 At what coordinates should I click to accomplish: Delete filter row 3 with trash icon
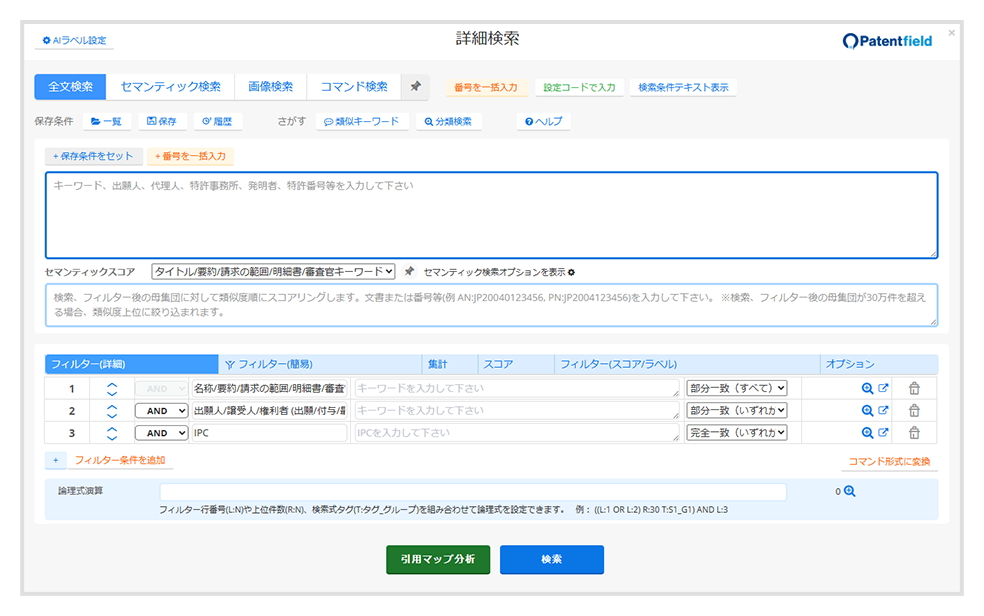914,432
